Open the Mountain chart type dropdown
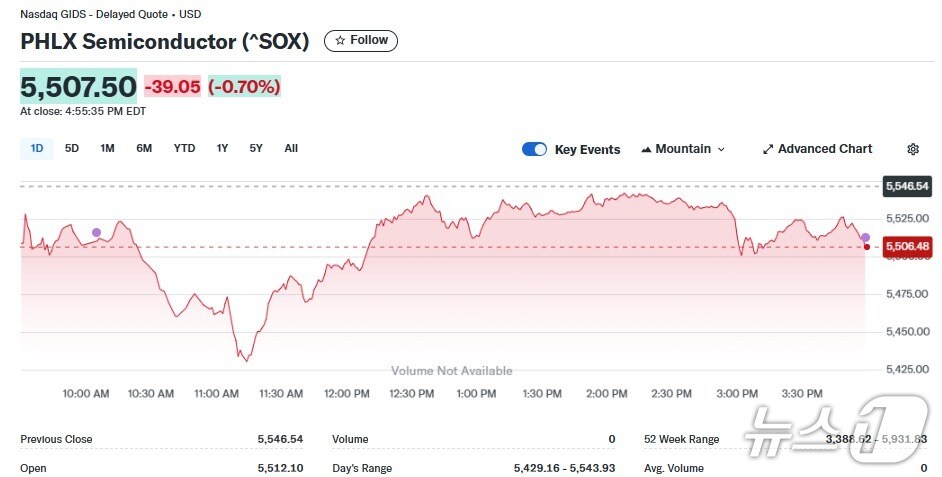 (x=683, y=149)
